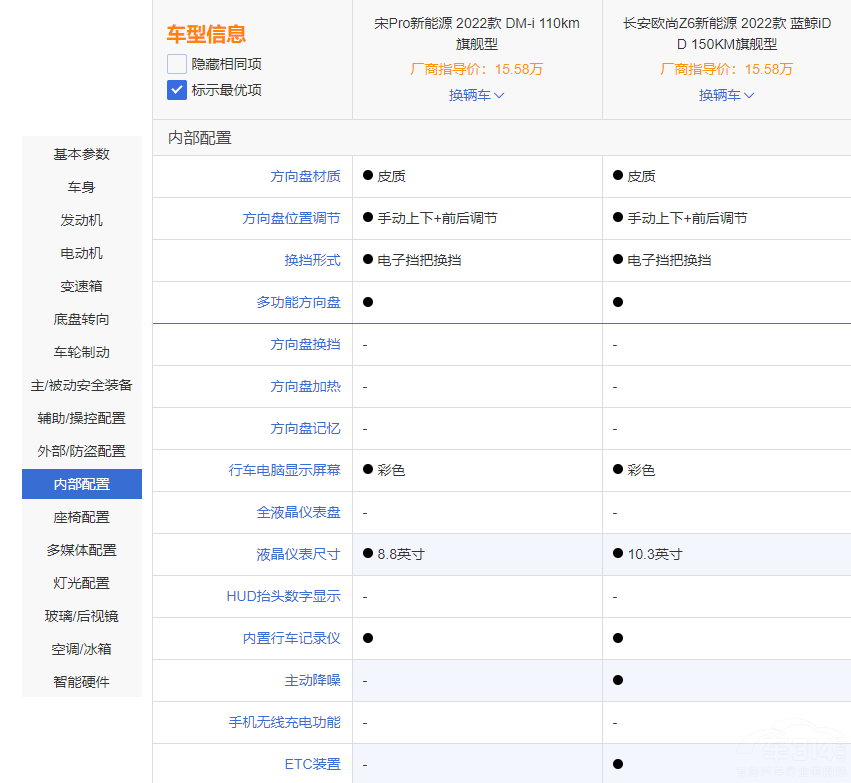View the 灯光配置 section
This screenshot has height=783, width=851.
[x=81, y=583]
